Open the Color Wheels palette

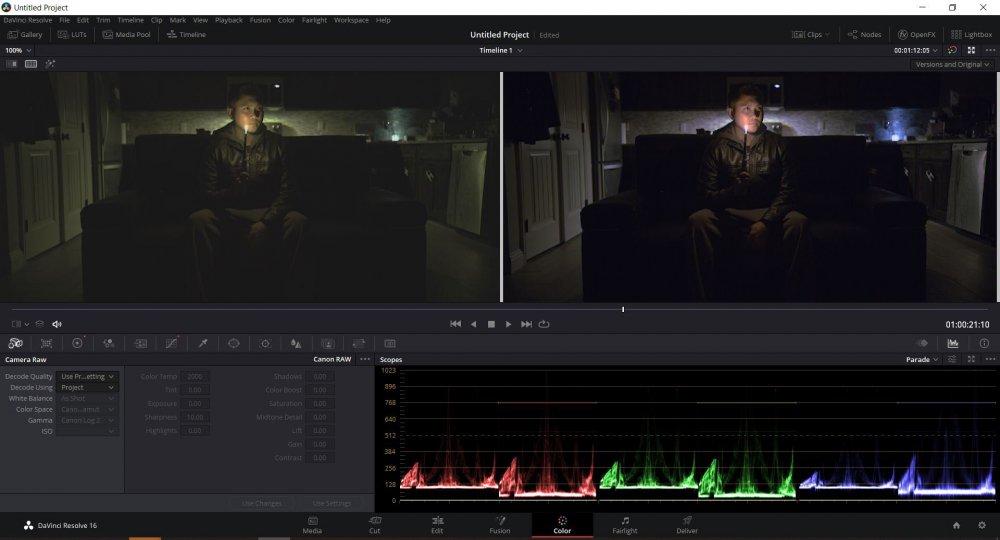tap(78, 343)
